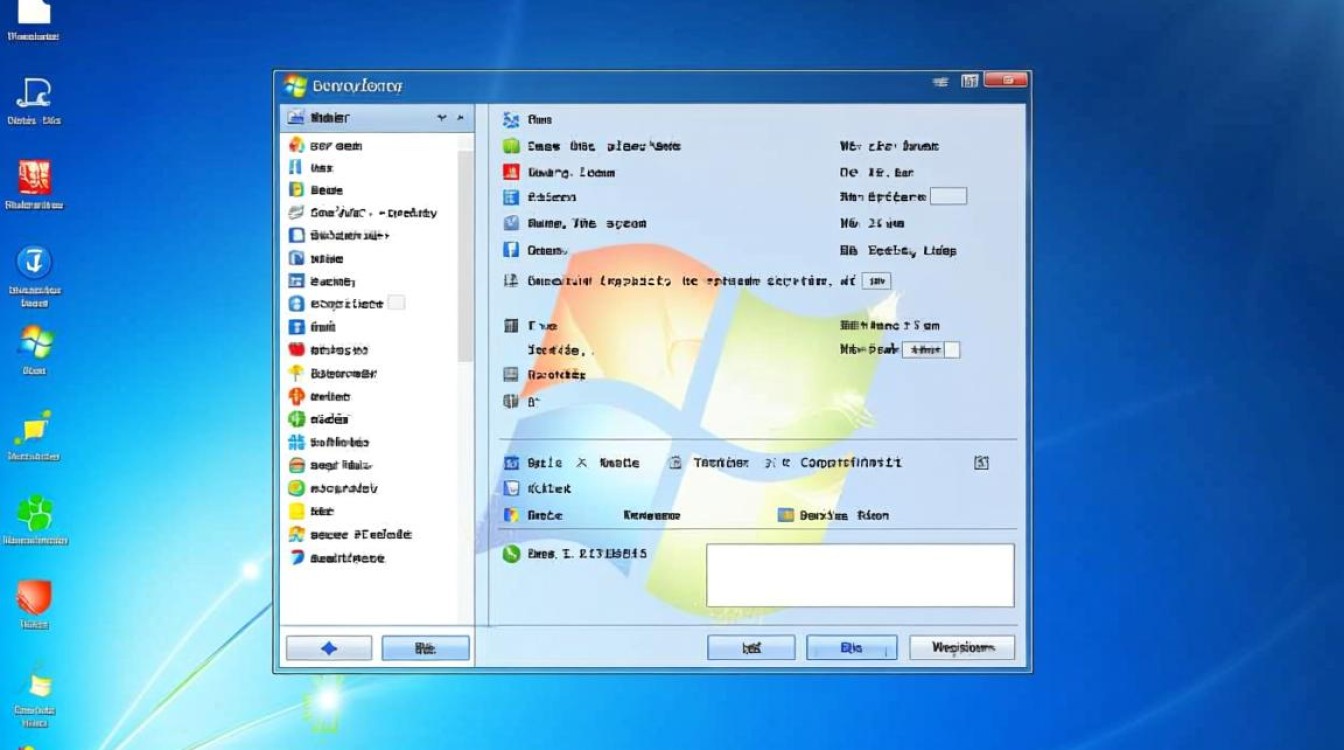The image size is (1344, 750).
Task: Click inside the large white text box
Action: [859, 575]
